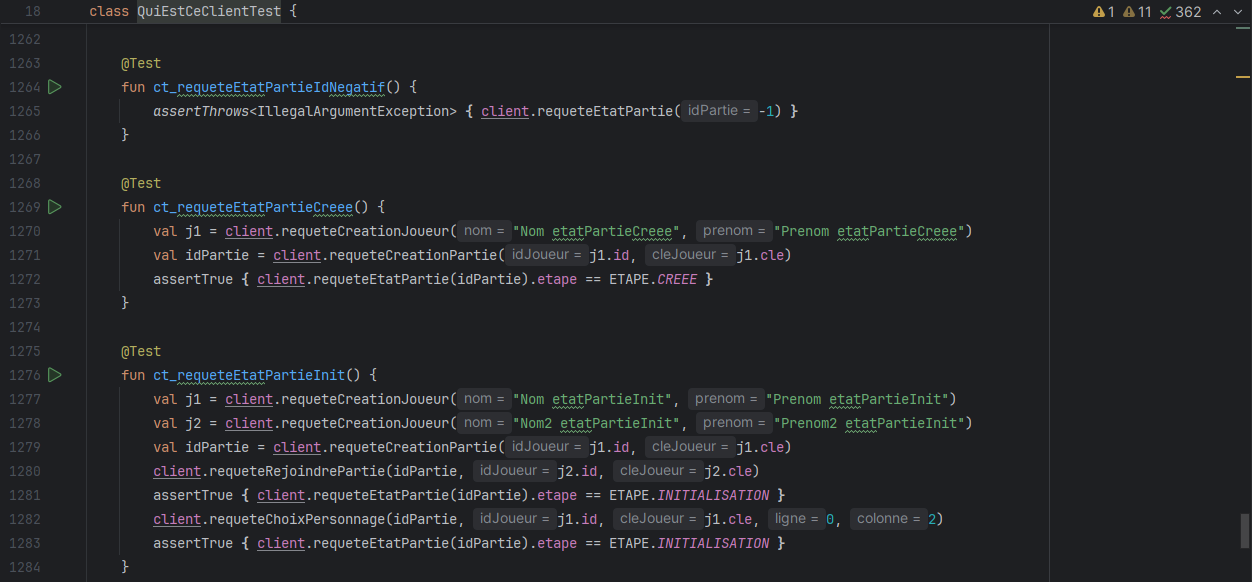Run the ct_requeteEtatPartieIdNegatif test from gutter

pos(55,87)
